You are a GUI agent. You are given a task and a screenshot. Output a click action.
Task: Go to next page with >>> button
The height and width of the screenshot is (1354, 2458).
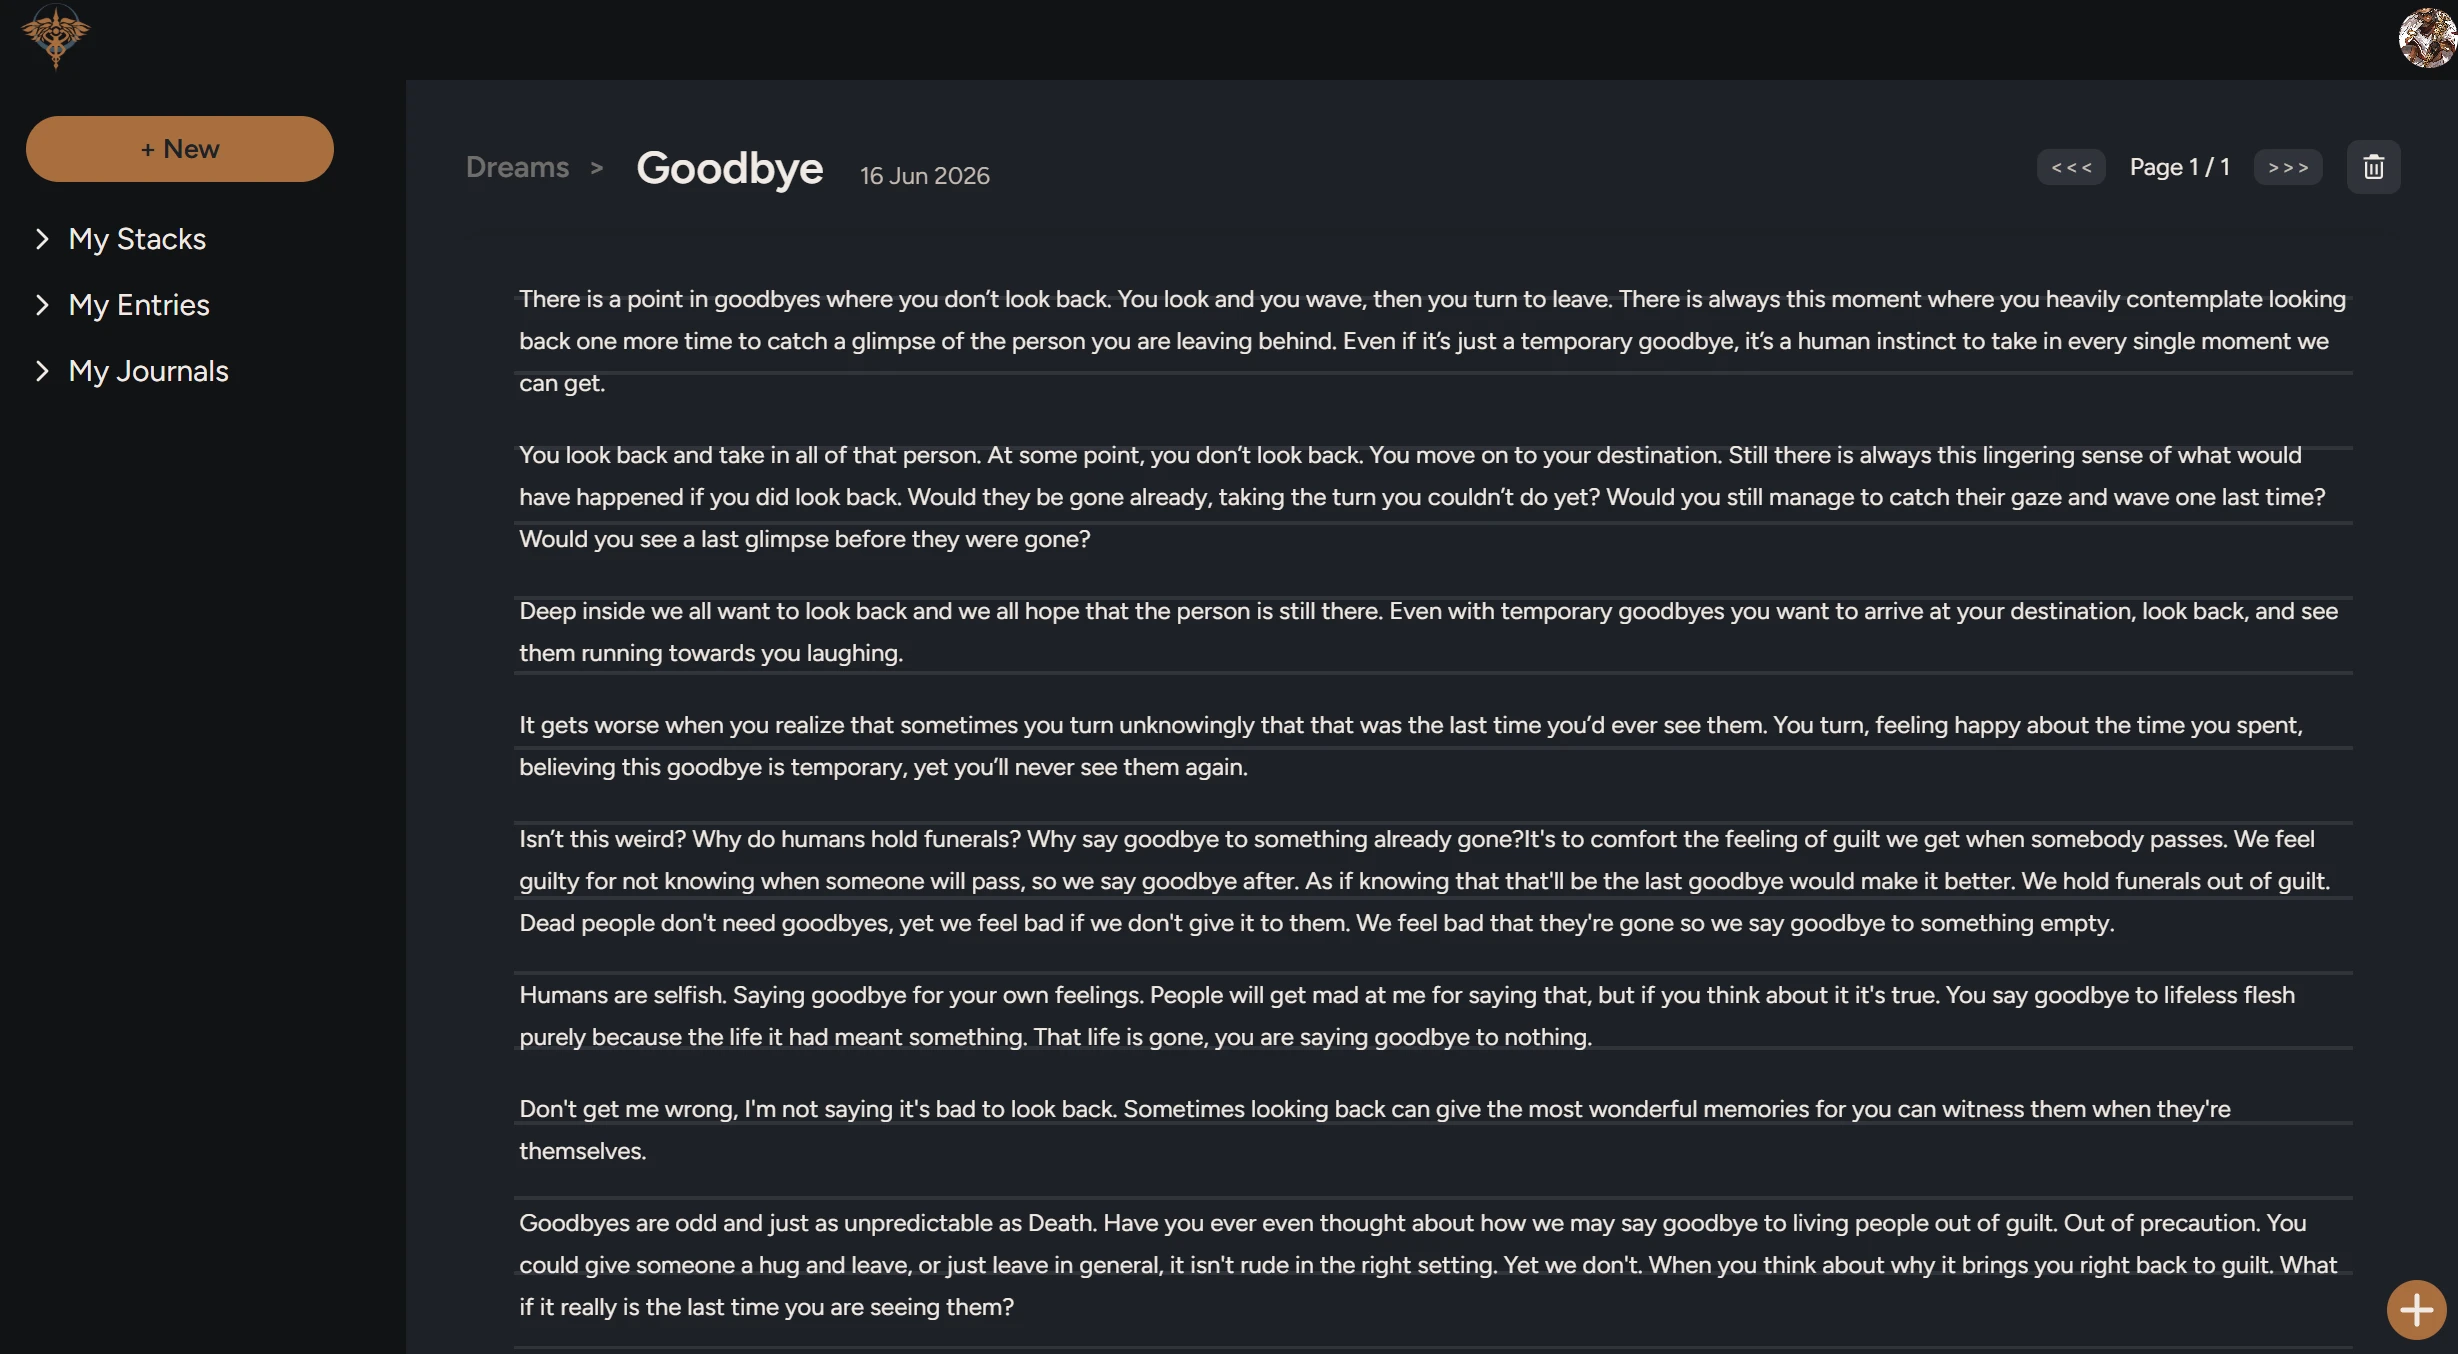pos(2288,167)
